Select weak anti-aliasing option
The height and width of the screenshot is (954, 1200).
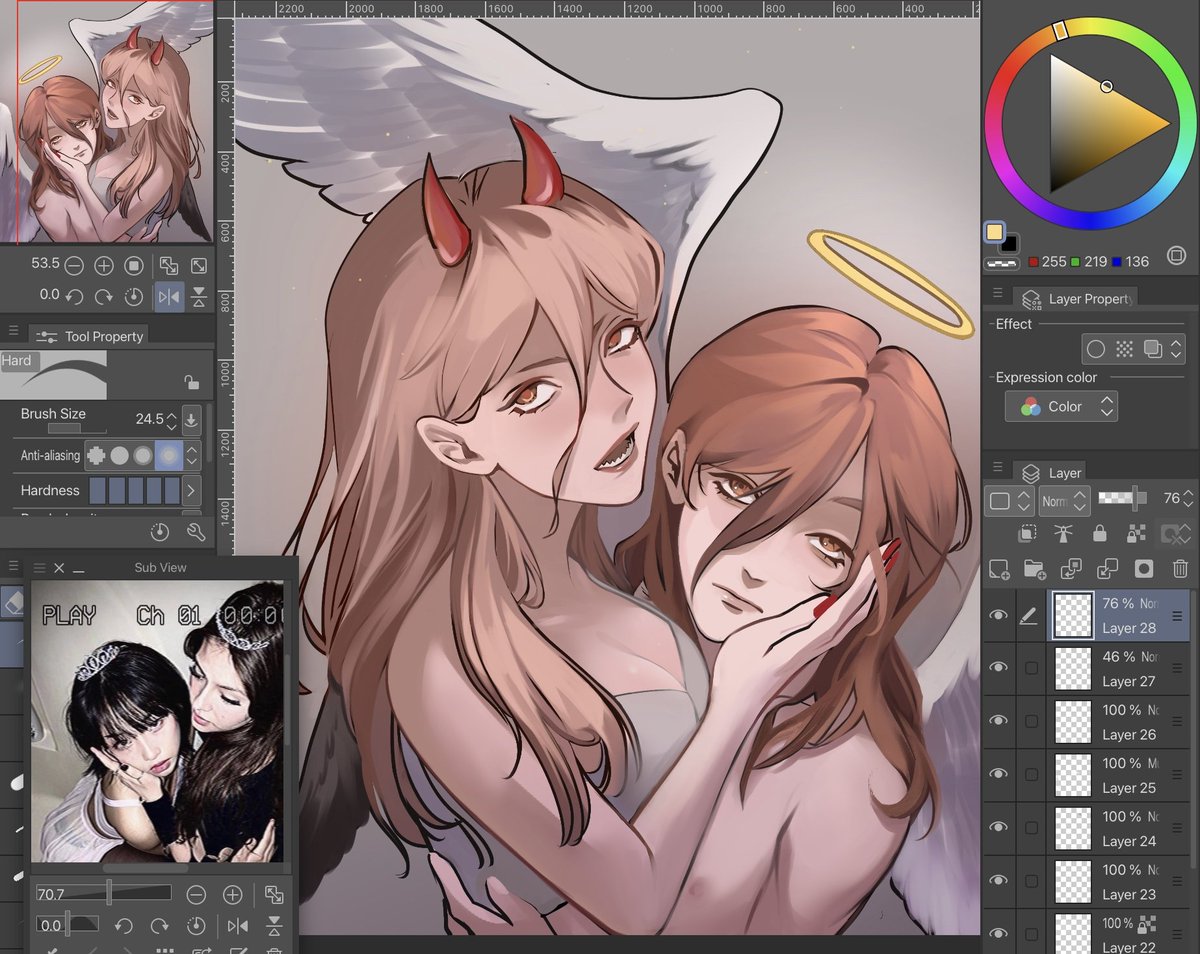(x=120, y=455)
